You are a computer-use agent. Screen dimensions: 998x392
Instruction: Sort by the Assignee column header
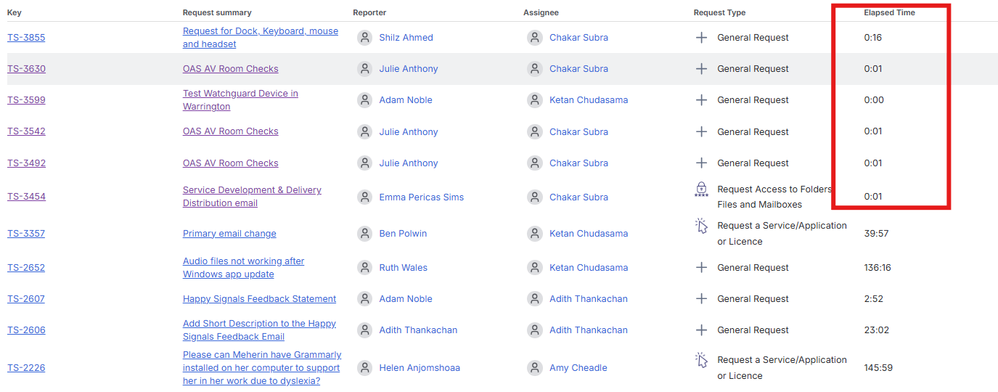[x=541, y=12]
